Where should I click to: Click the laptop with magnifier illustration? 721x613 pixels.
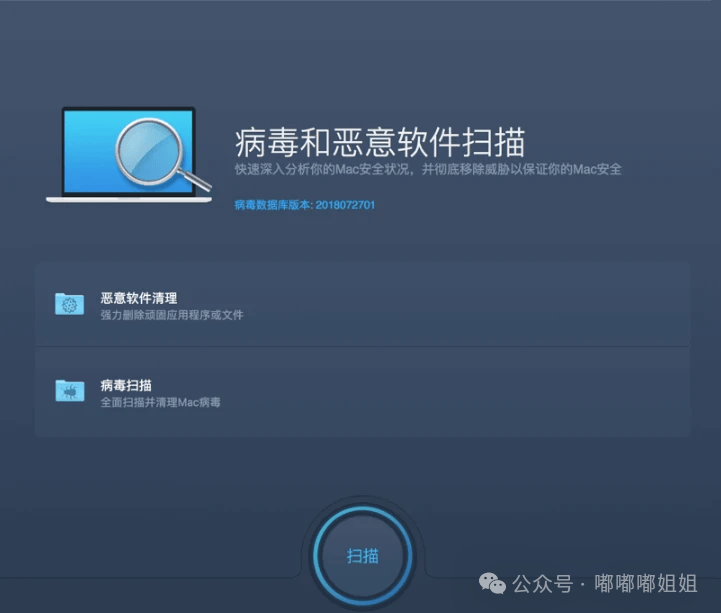pos(129,155)
